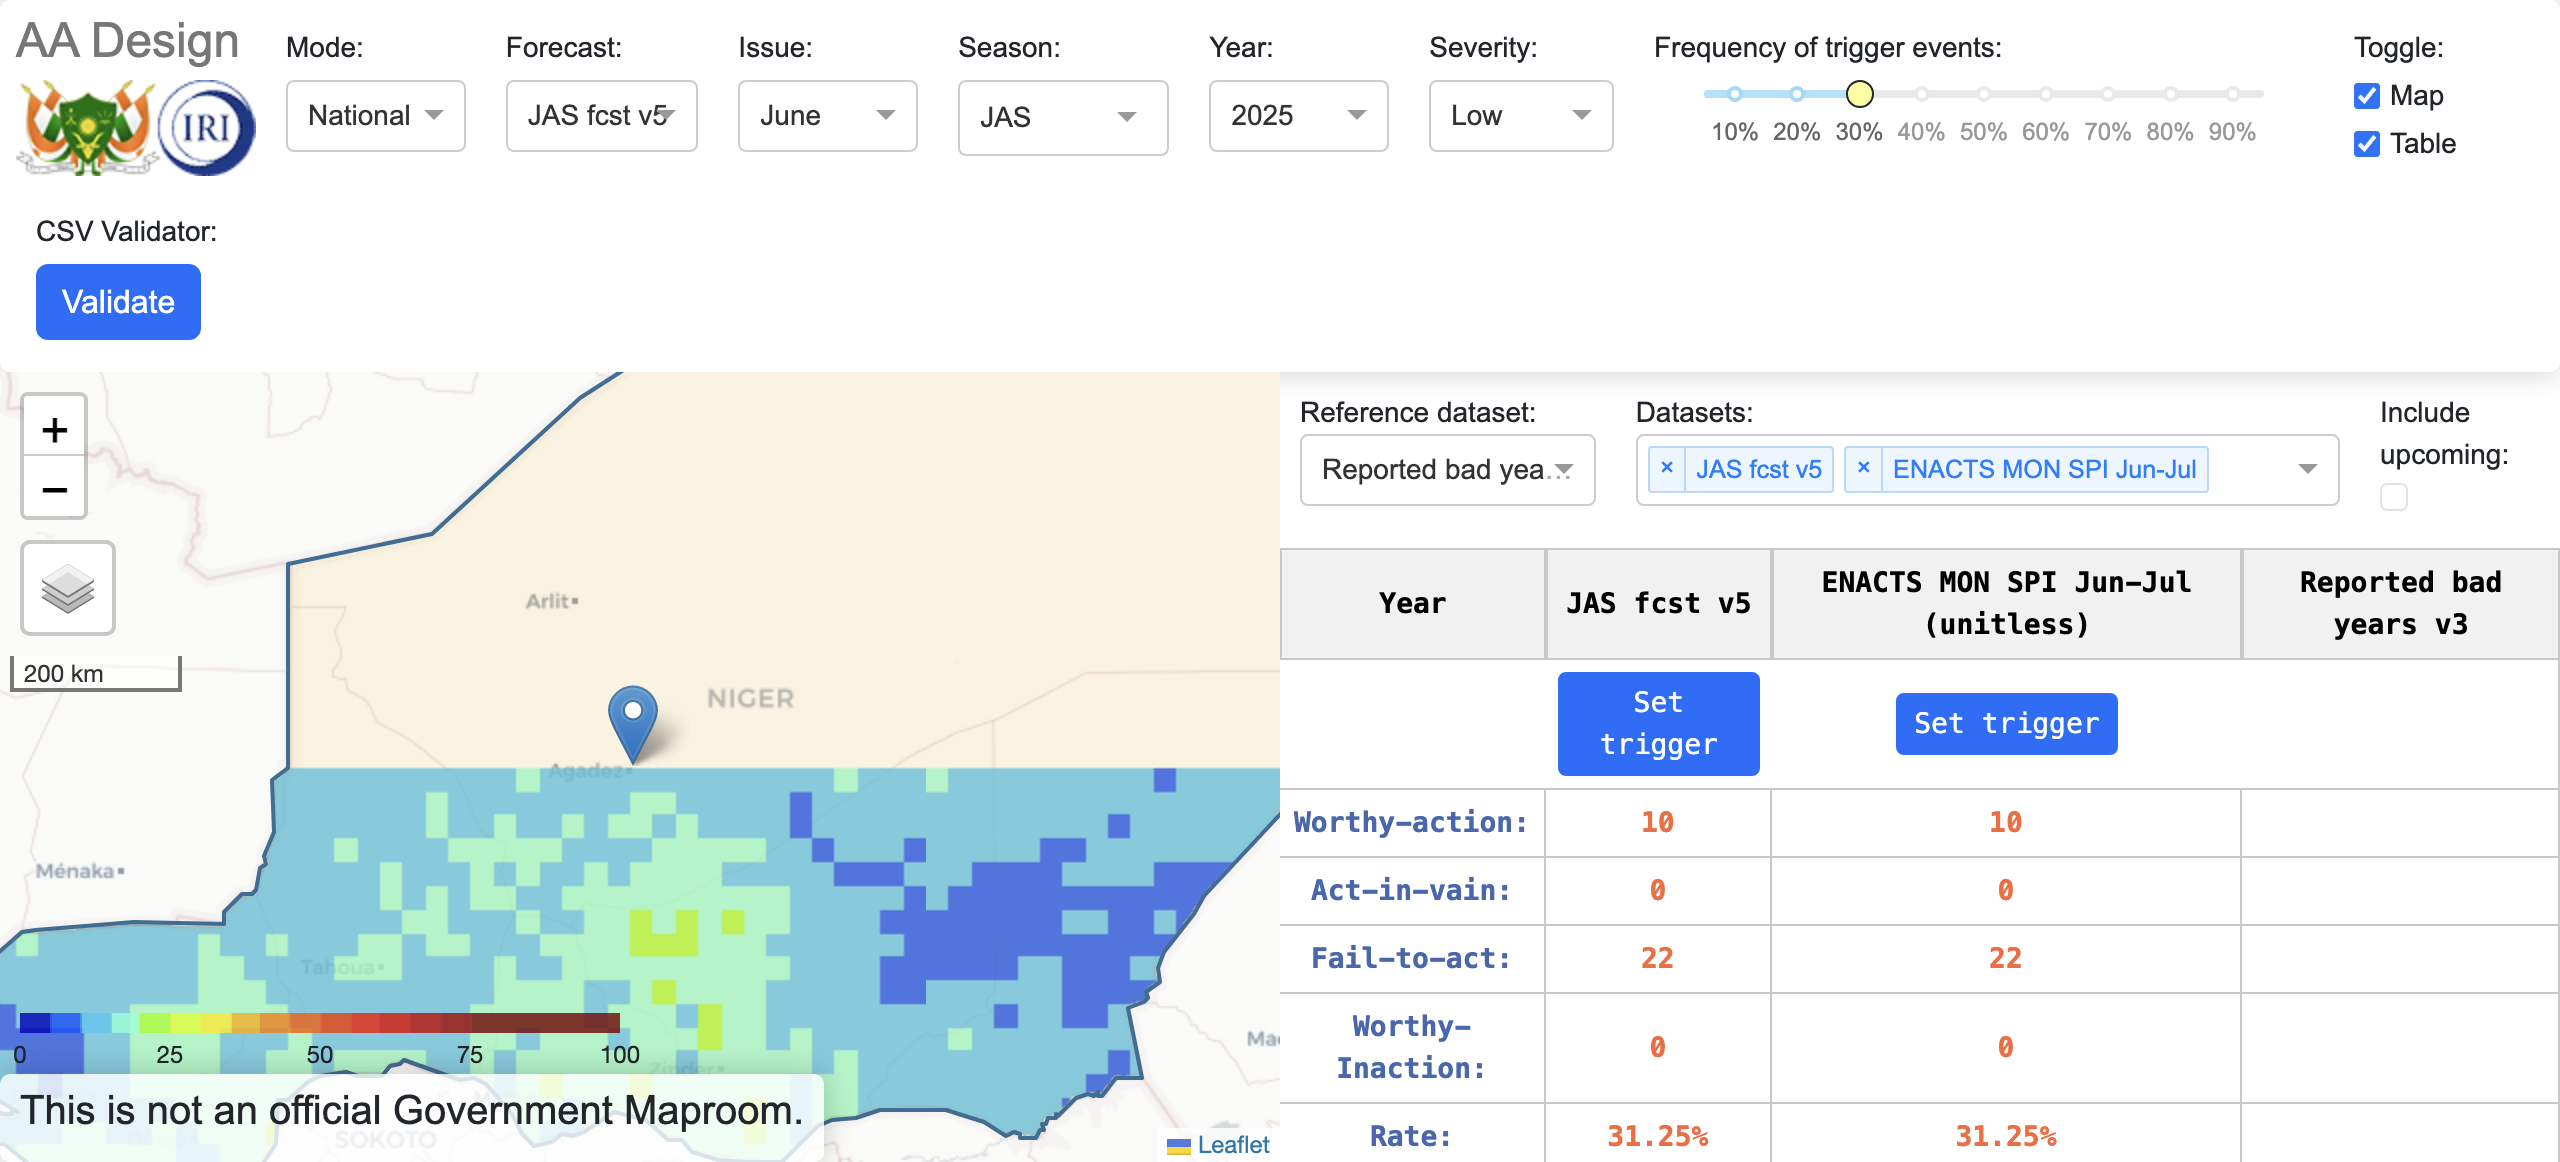Screen dimensions: 2560x1162
Task: Open the Issue dropdown showing June
Action: click(827, 116)
